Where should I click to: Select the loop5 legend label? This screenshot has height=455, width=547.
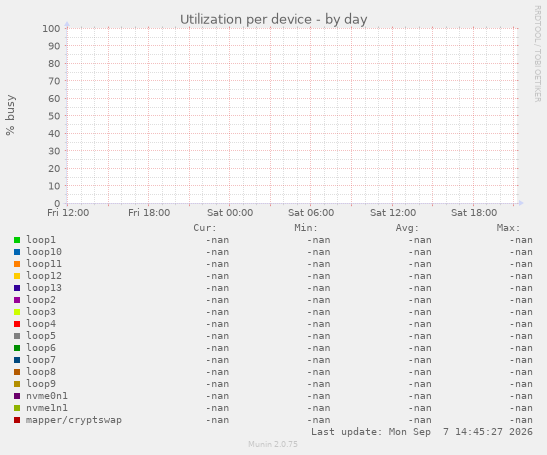click(x=41, y=336)
